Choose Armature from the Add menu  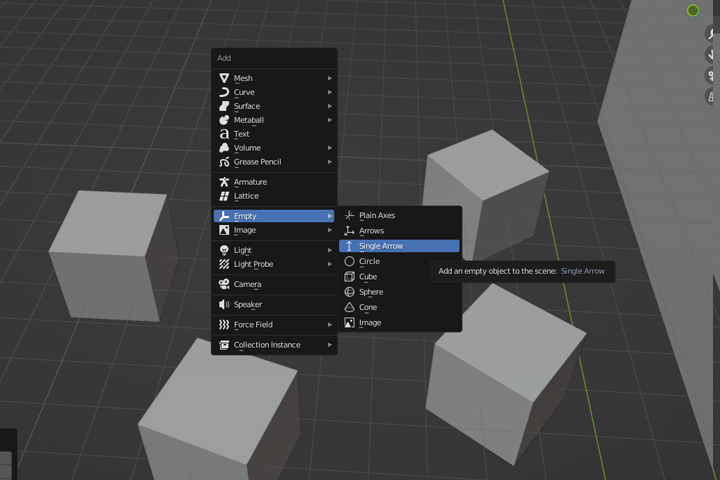[x=274, y=182]
